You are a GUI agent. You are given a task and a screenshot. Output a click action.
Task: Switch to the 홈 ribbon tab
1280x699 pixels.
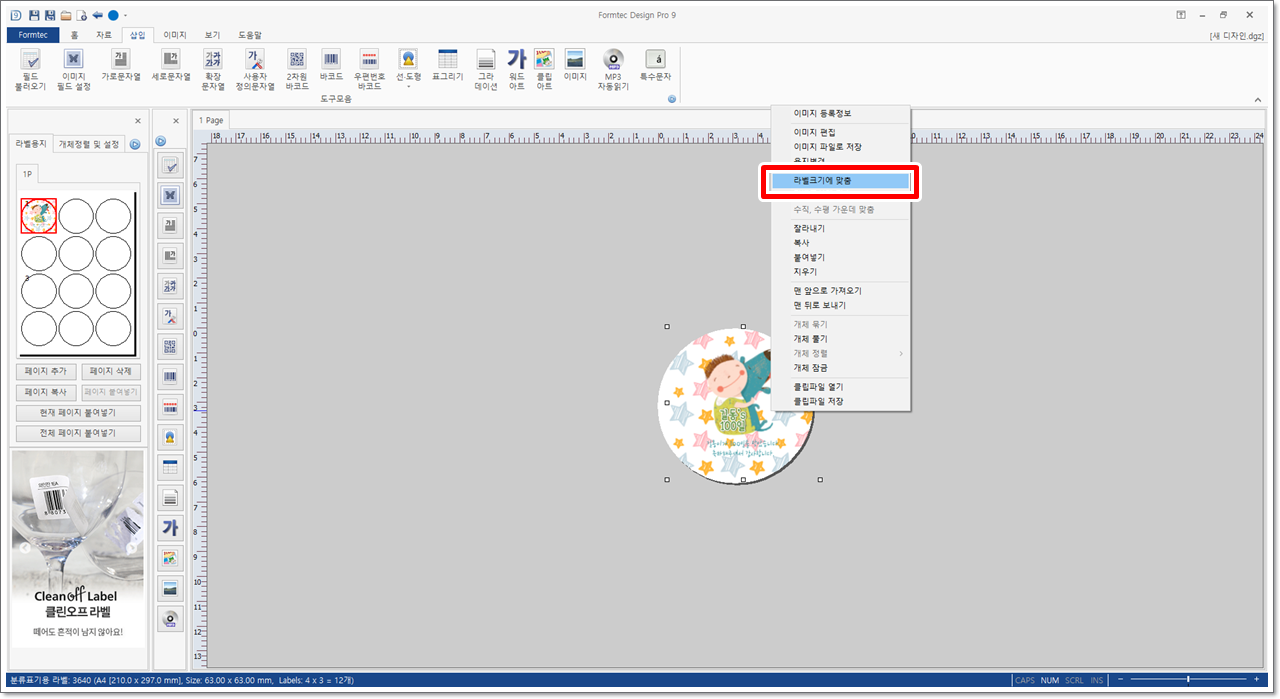74,34
